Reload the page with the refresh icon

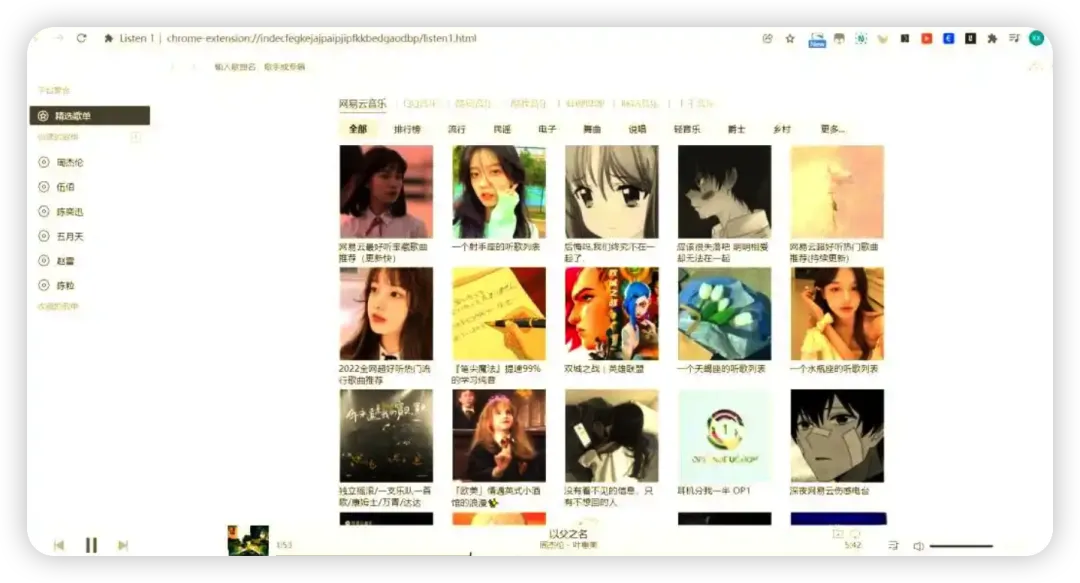tap(81, 38)
